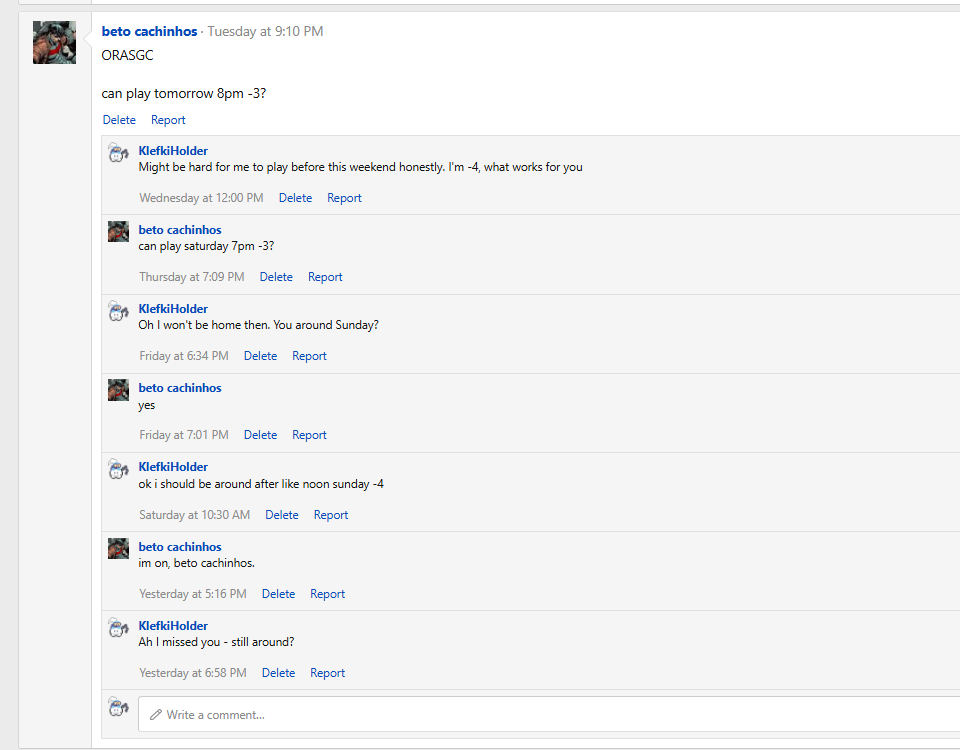The width and height of the screenshot is (960, 750).
Task: Report the Yesterday 5:16 PM comment
Action: 328,594
